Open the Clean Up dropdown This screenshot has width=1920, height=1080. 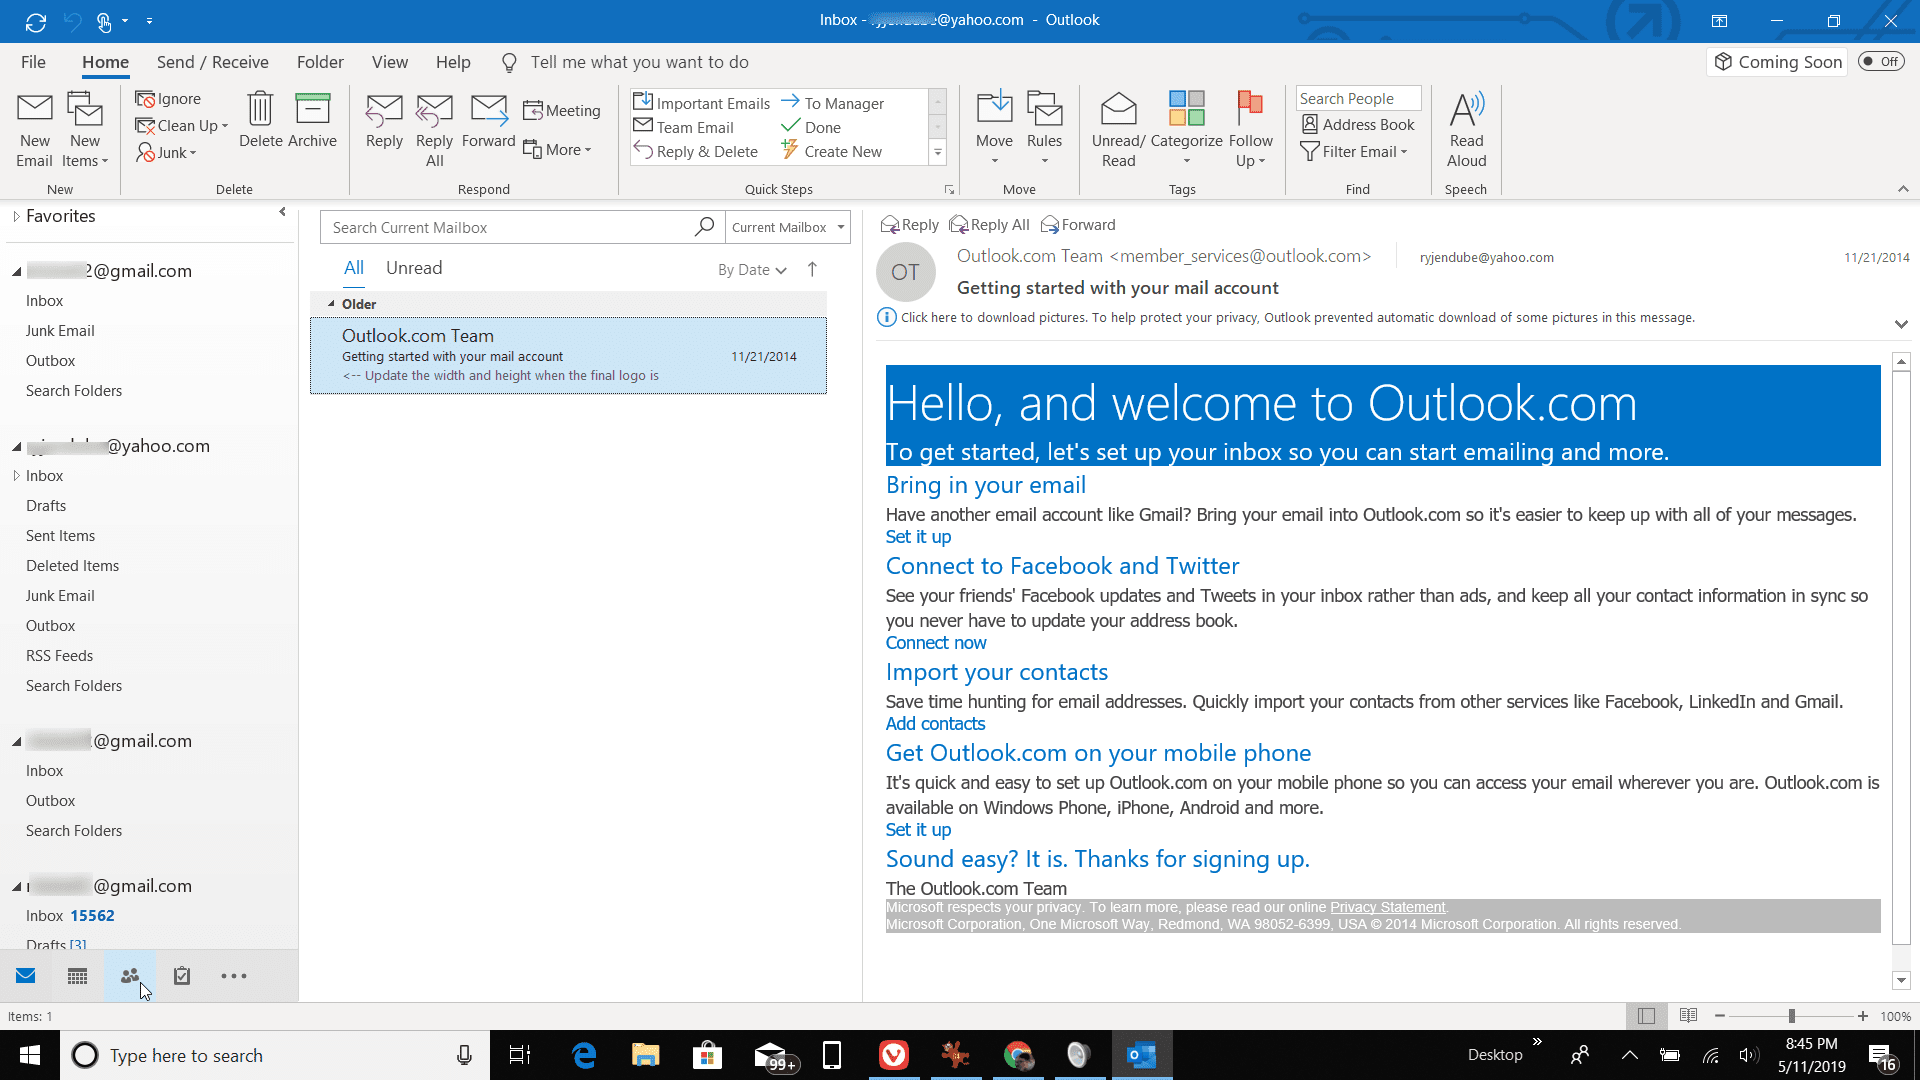tap(182, 126)
